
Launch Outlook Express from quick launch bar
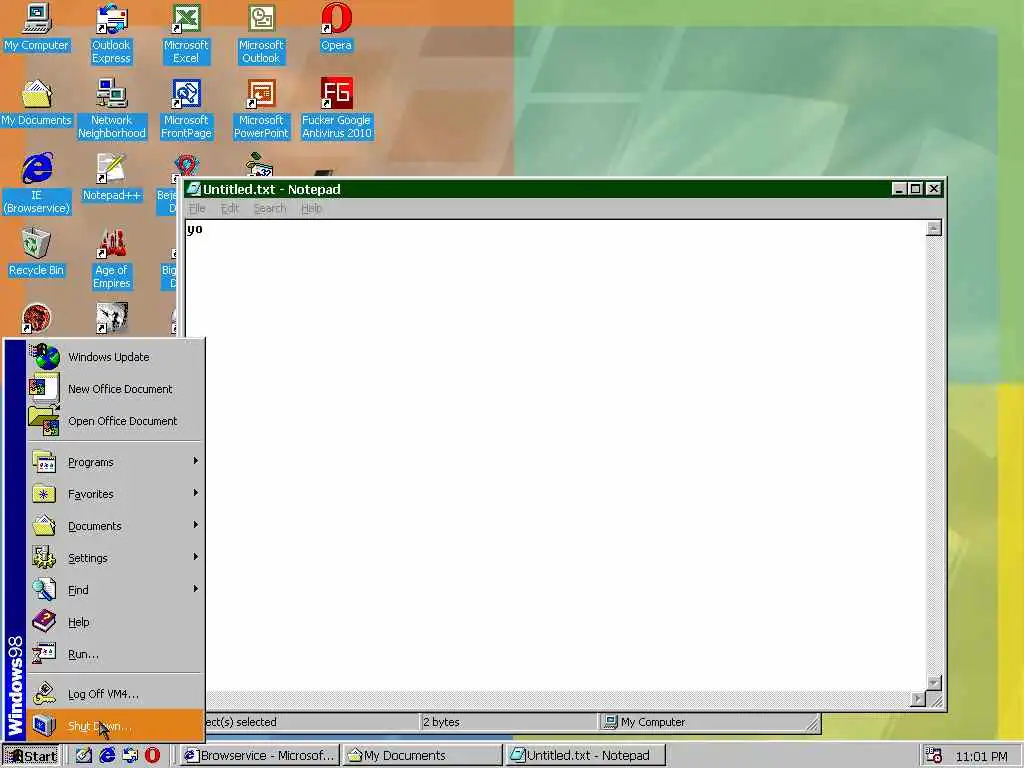pos(130,755)
